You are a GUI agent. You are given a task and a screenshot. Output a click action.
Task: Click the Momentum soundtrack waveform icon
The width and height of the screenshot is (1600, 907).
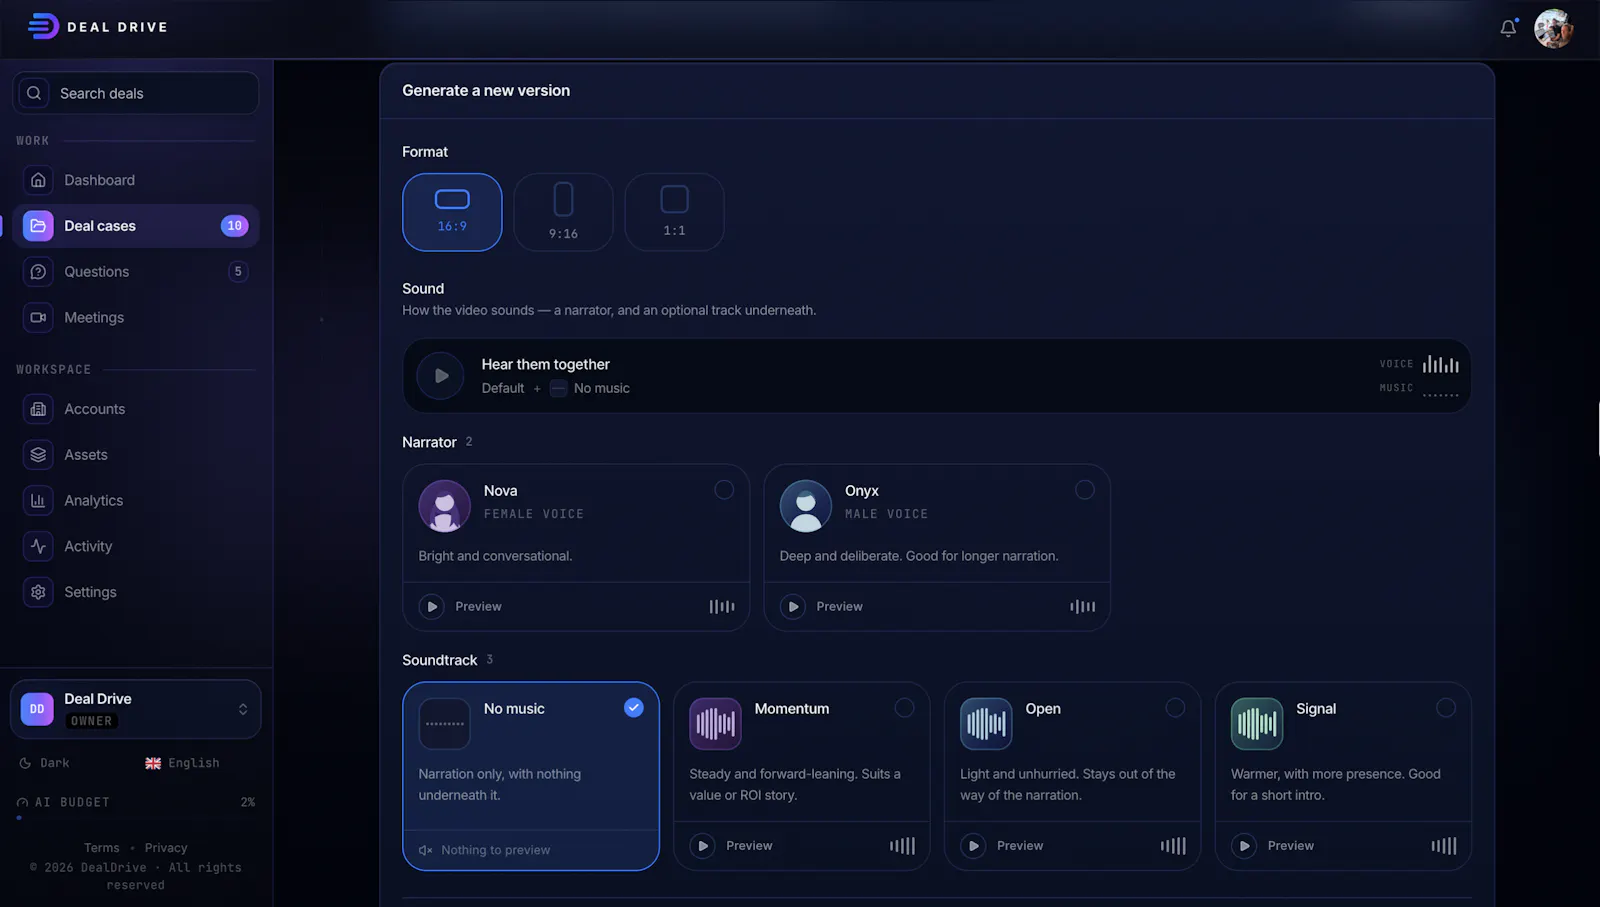click(x=715, y=724)
